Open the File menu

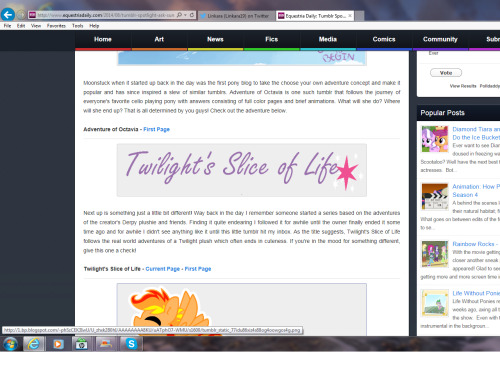7,26
